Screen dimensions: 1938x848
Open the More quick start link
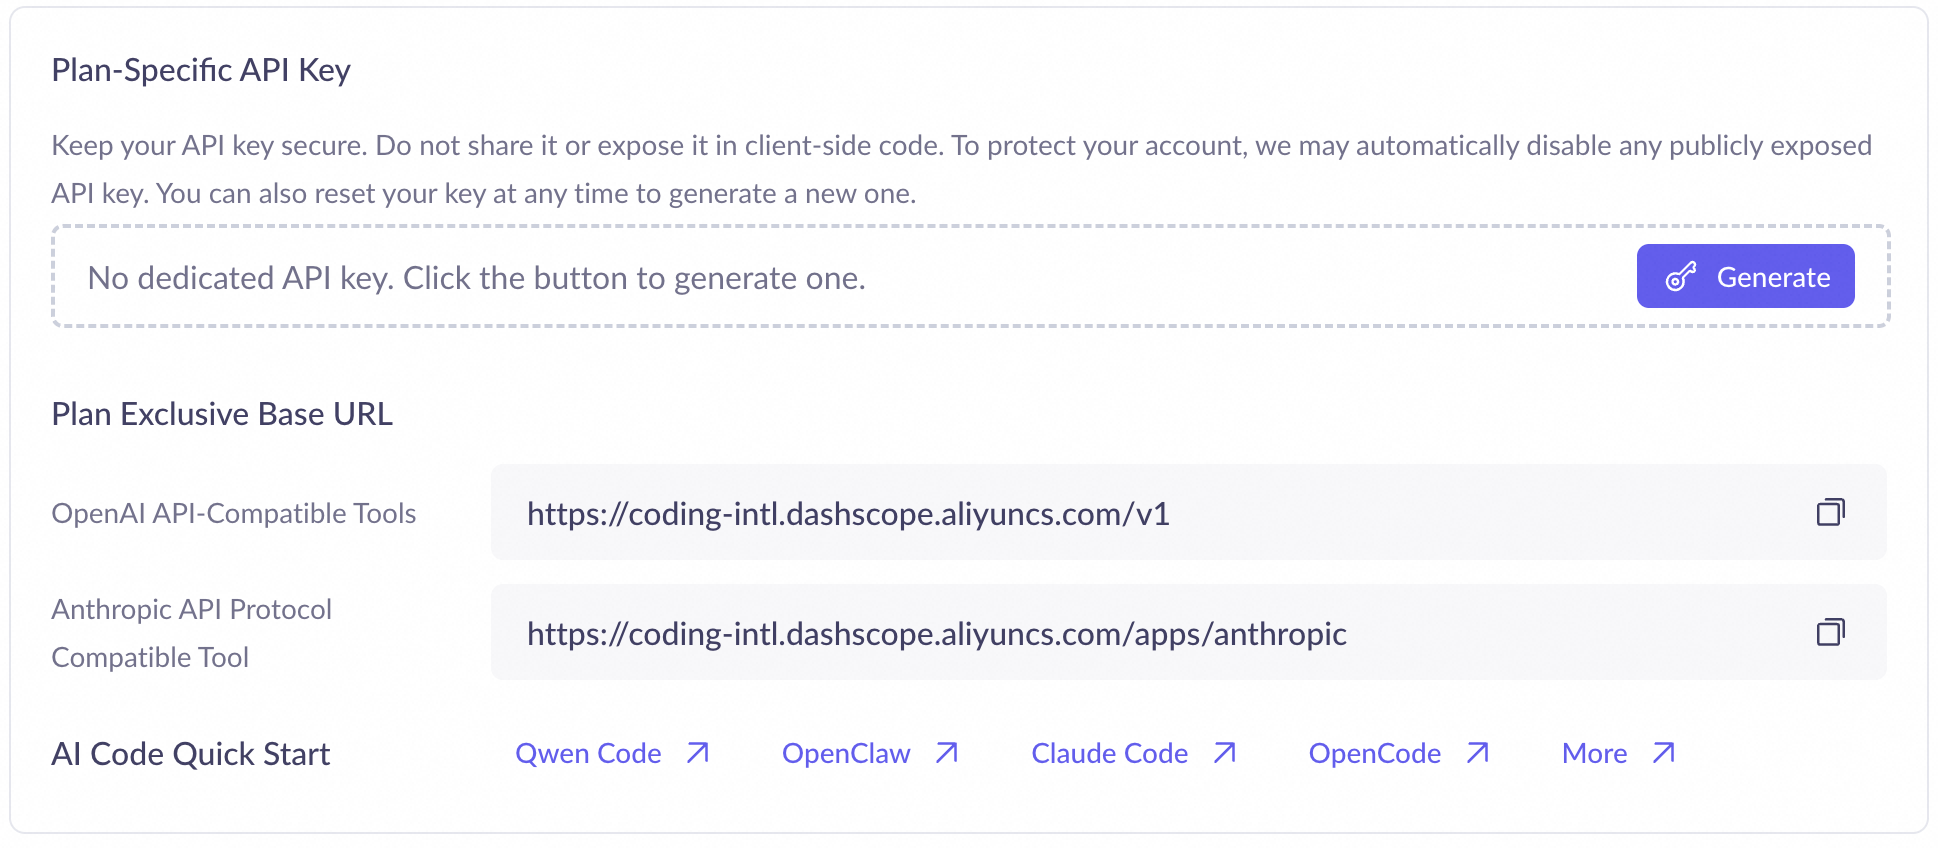1594,753
